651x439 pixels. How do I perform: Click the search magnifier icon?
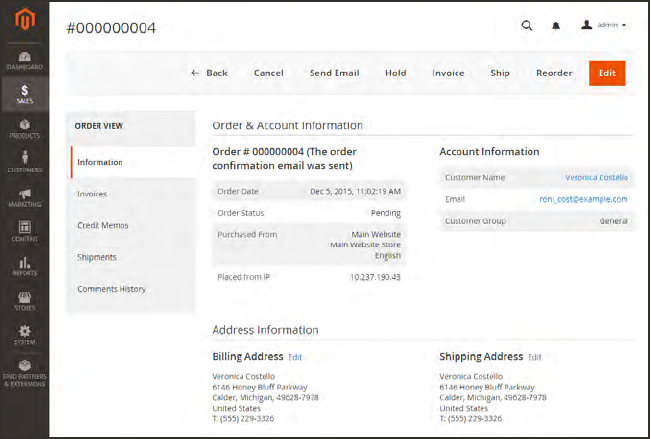[527, 26]
